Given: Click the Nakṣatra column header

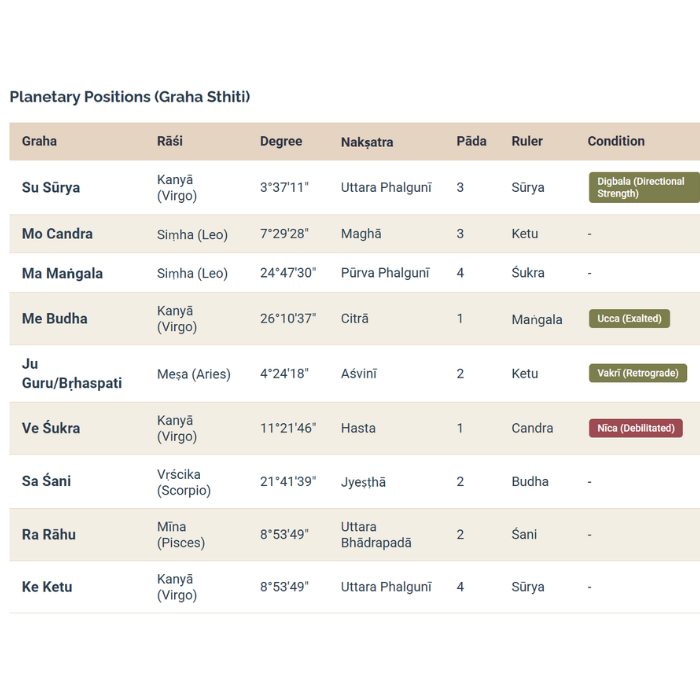Looking at the screenshot, I should pyautogui.click(x=367, y=142).
